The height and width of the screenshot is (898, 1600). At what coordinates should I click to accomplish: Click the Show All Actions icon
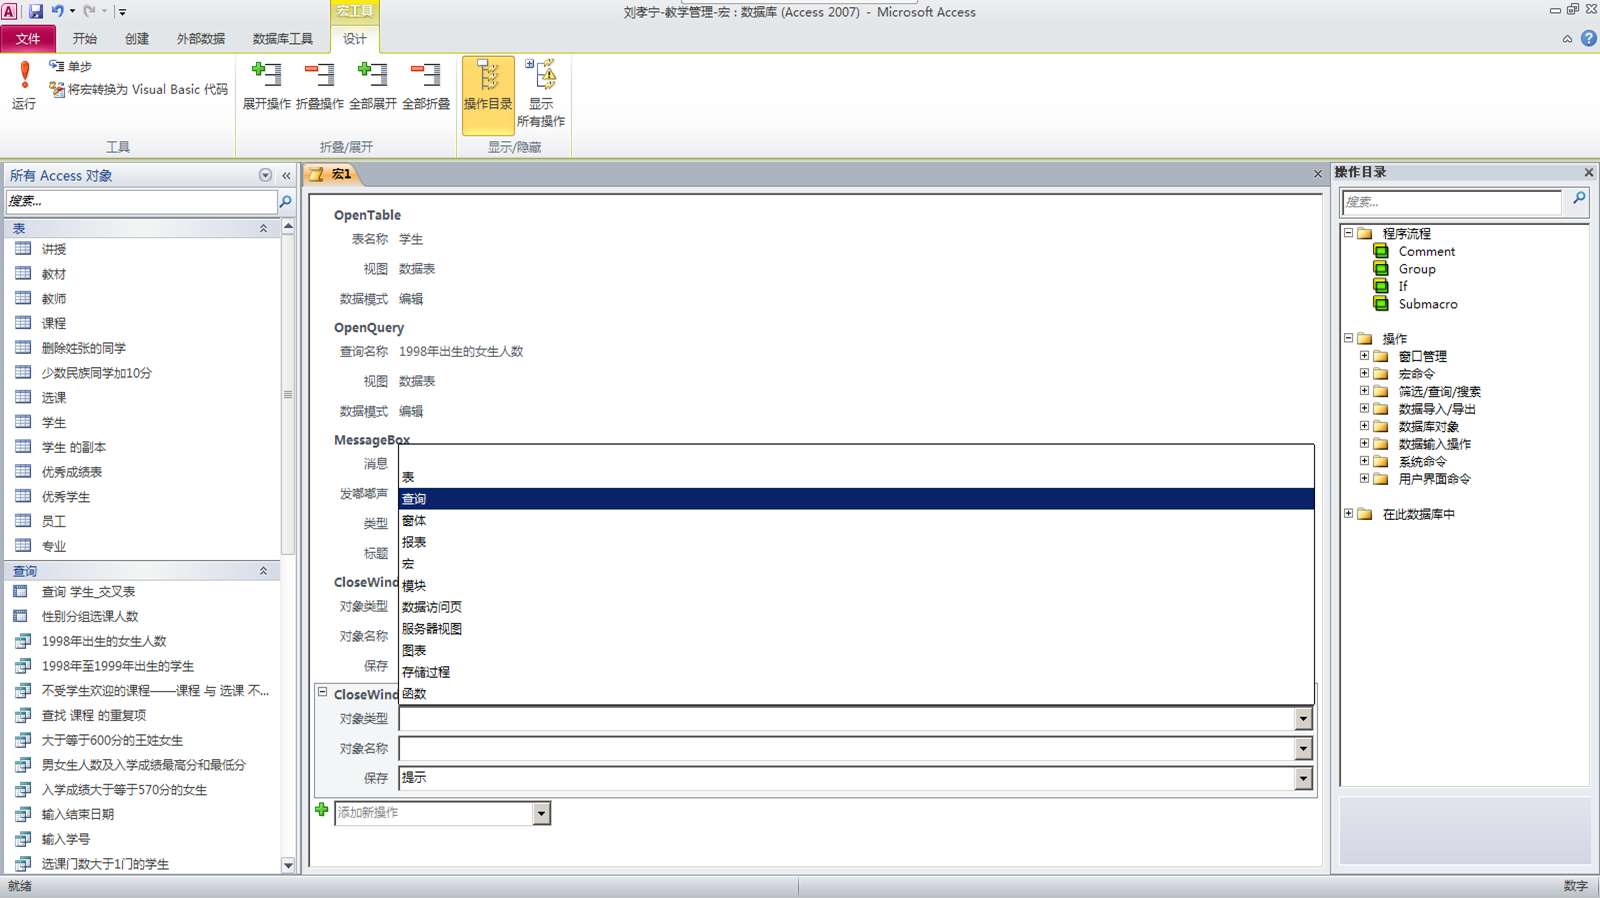coord(541,76)
